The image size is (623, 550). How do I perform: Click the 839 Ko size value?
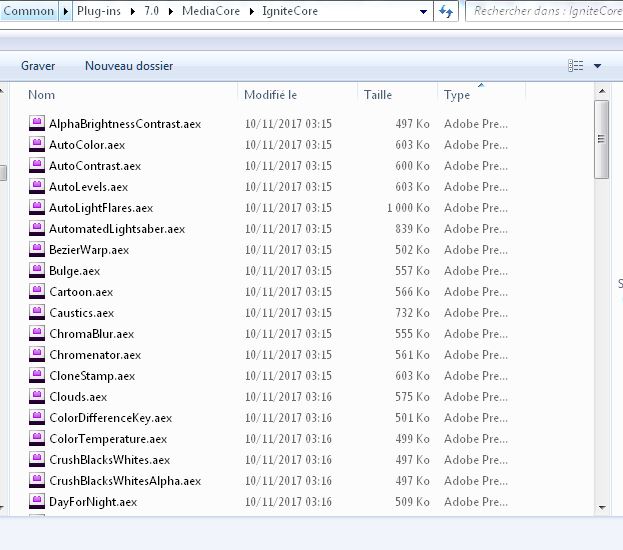412,229
